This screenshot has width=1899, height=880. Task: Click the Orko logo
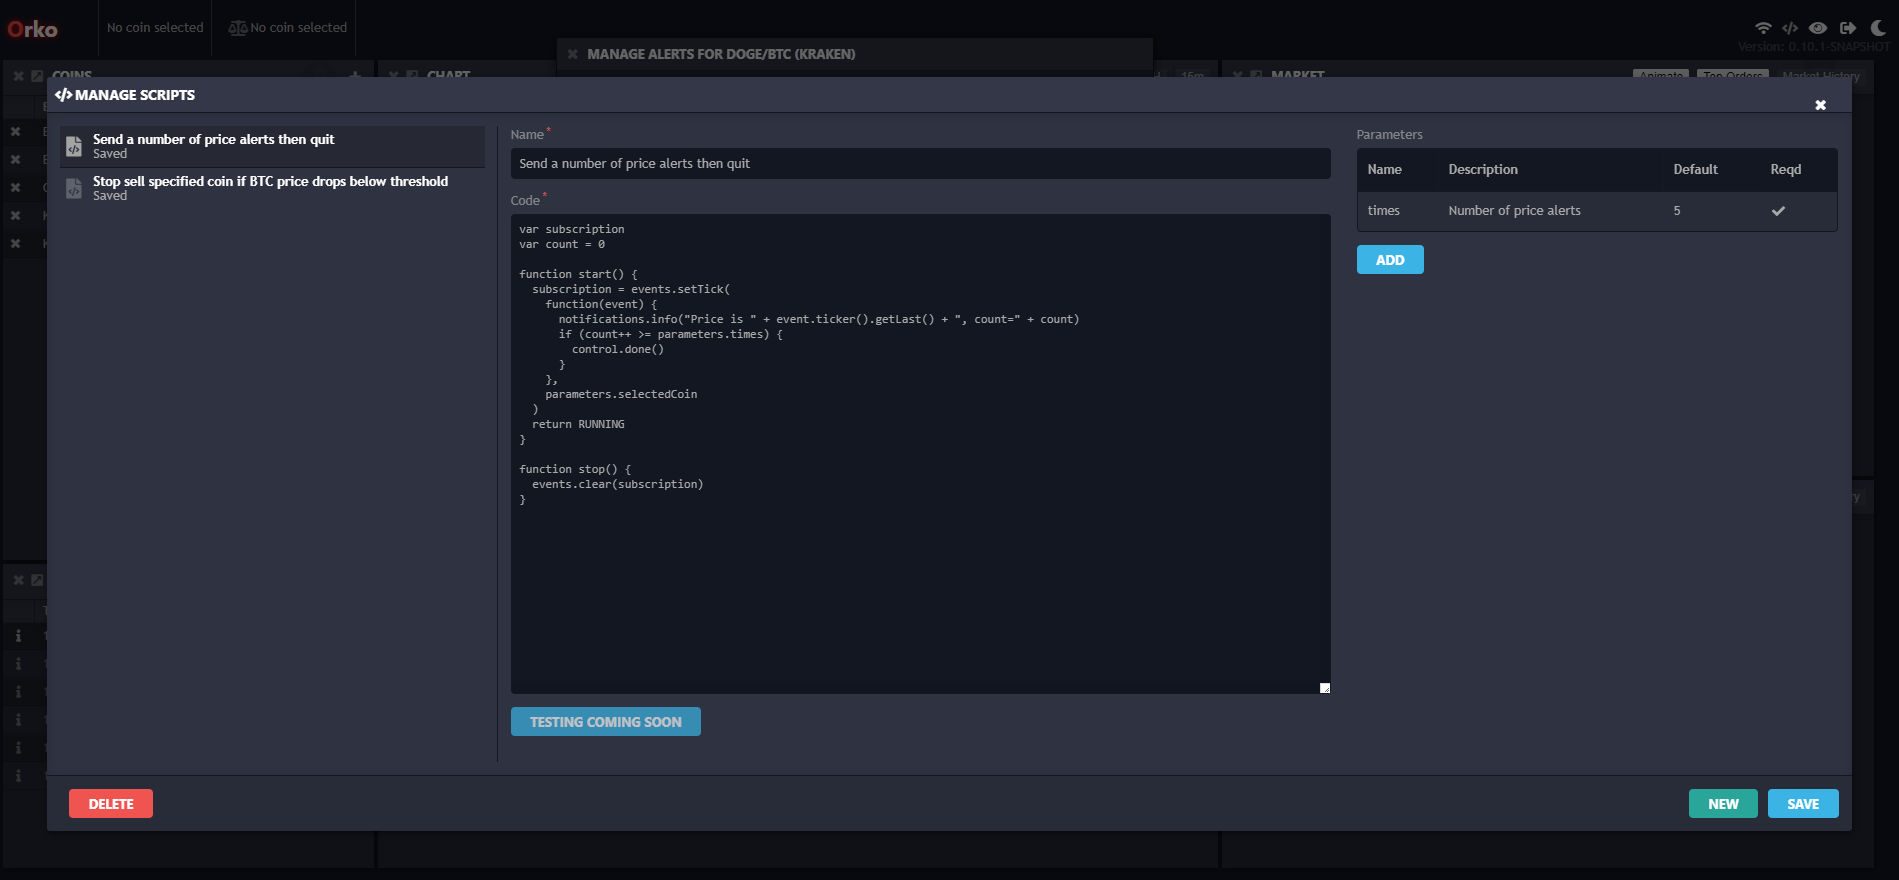coord(32,29)
